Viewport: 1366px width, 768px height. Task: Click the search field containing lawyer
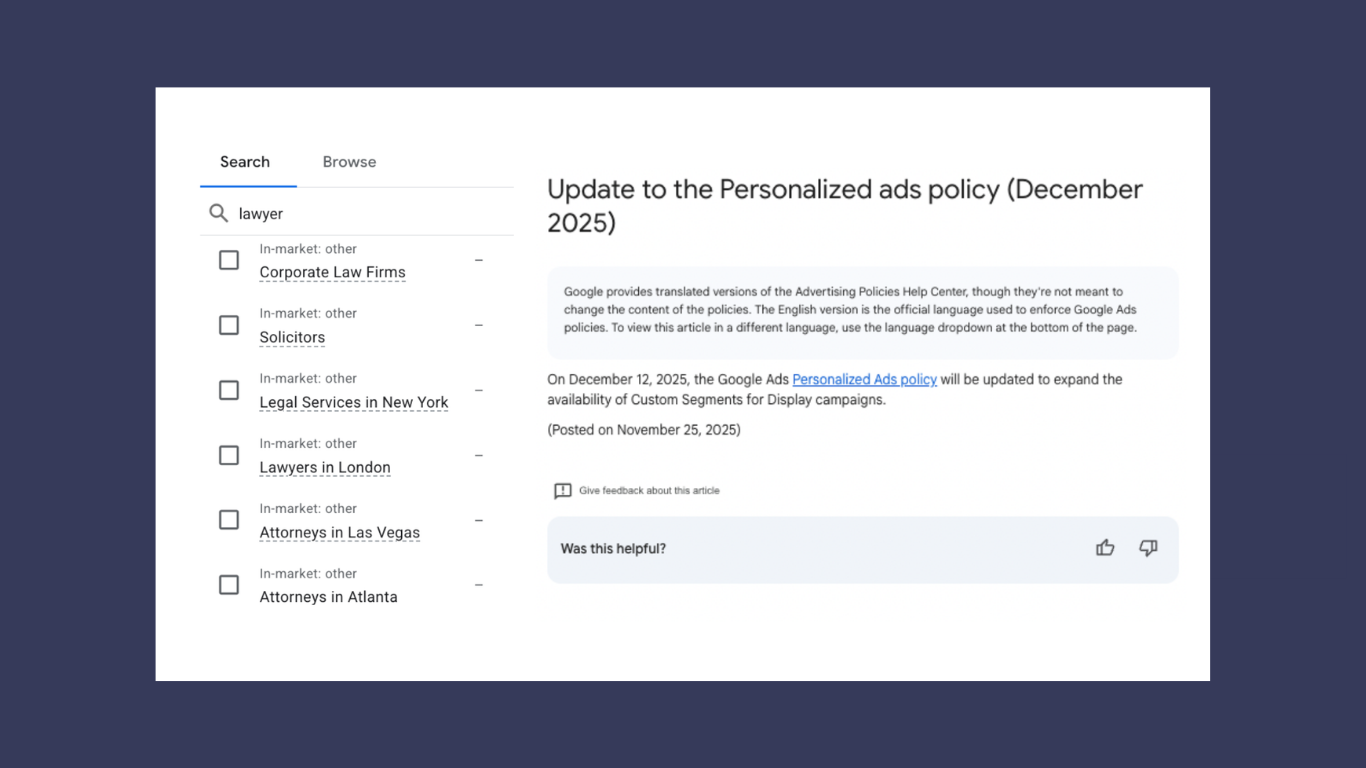pyautogui.click(x=370, y=214)
